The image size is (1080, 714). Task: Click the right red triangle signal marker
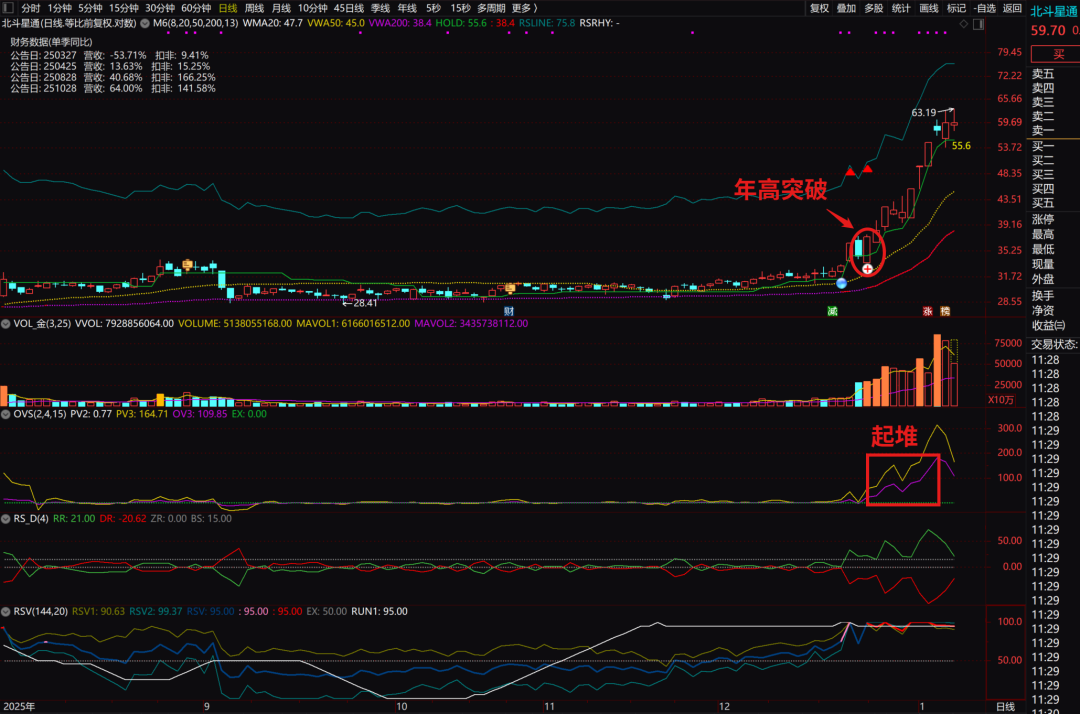tap(868, 169)
